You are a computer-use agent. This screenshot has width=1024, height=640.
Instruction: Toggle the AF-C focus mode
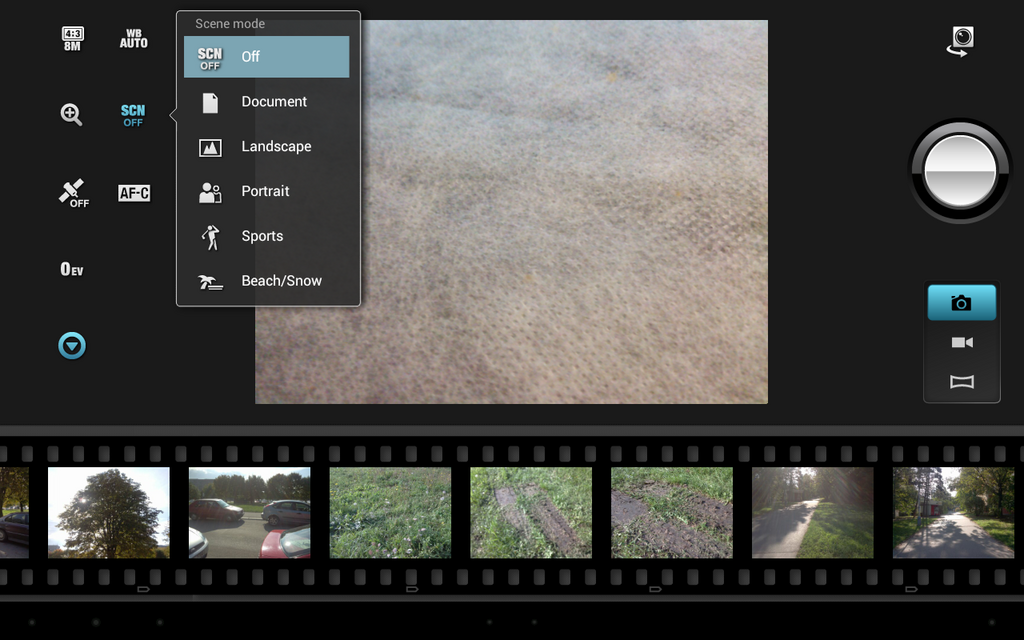click(x=133, y=193)
